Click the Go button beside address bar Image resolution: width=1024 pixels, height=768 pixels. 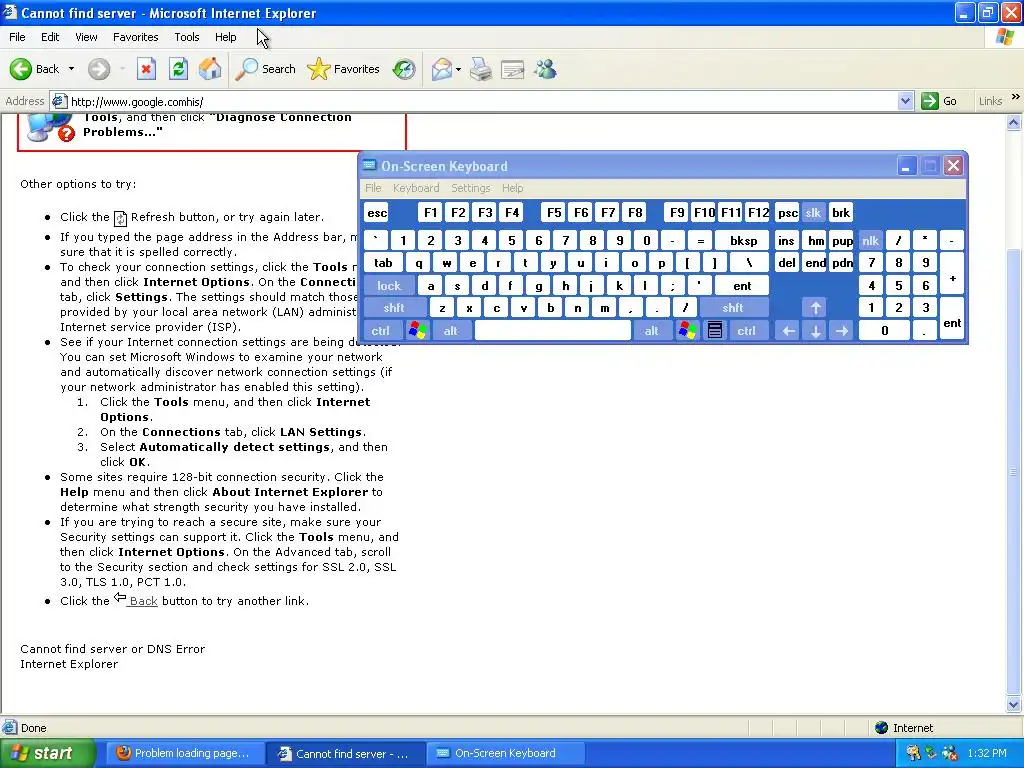click(939, 101)
